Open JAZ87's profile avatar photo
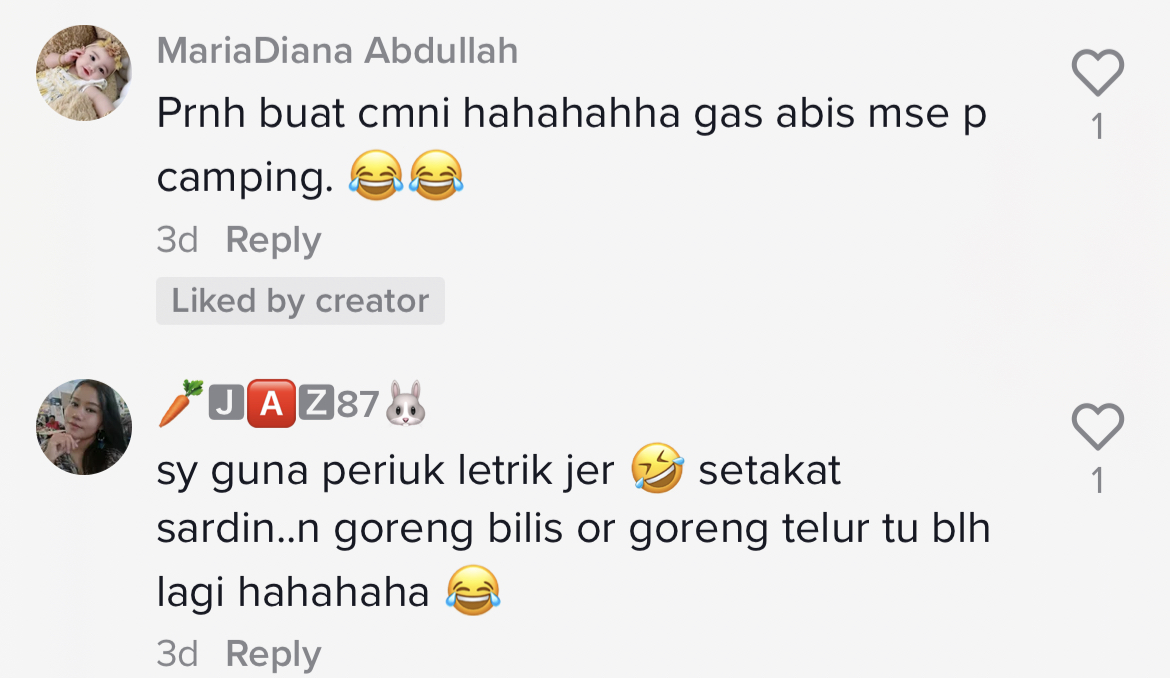This screenshot has height=678, width=1170. [x=84, y=427]
